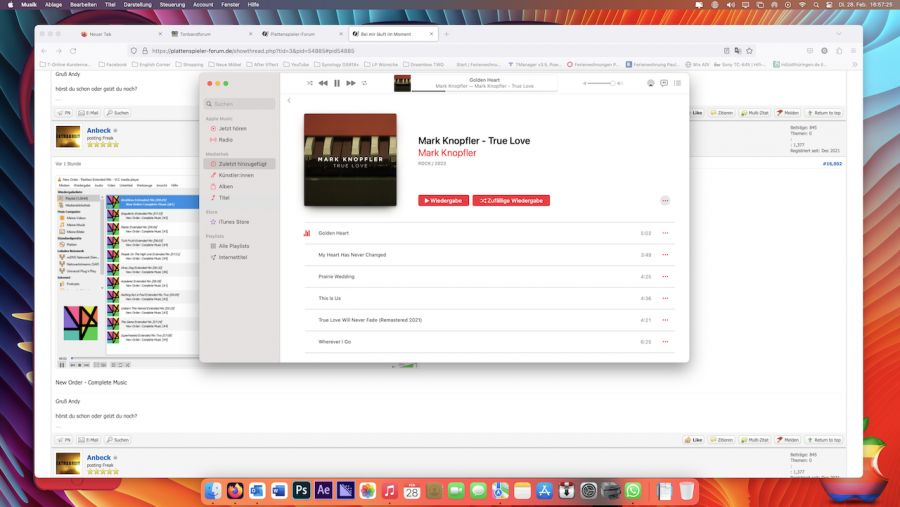Open the Photoshop icon in the Dock
This screenshot has height=507, width=900.
[301, 491]
